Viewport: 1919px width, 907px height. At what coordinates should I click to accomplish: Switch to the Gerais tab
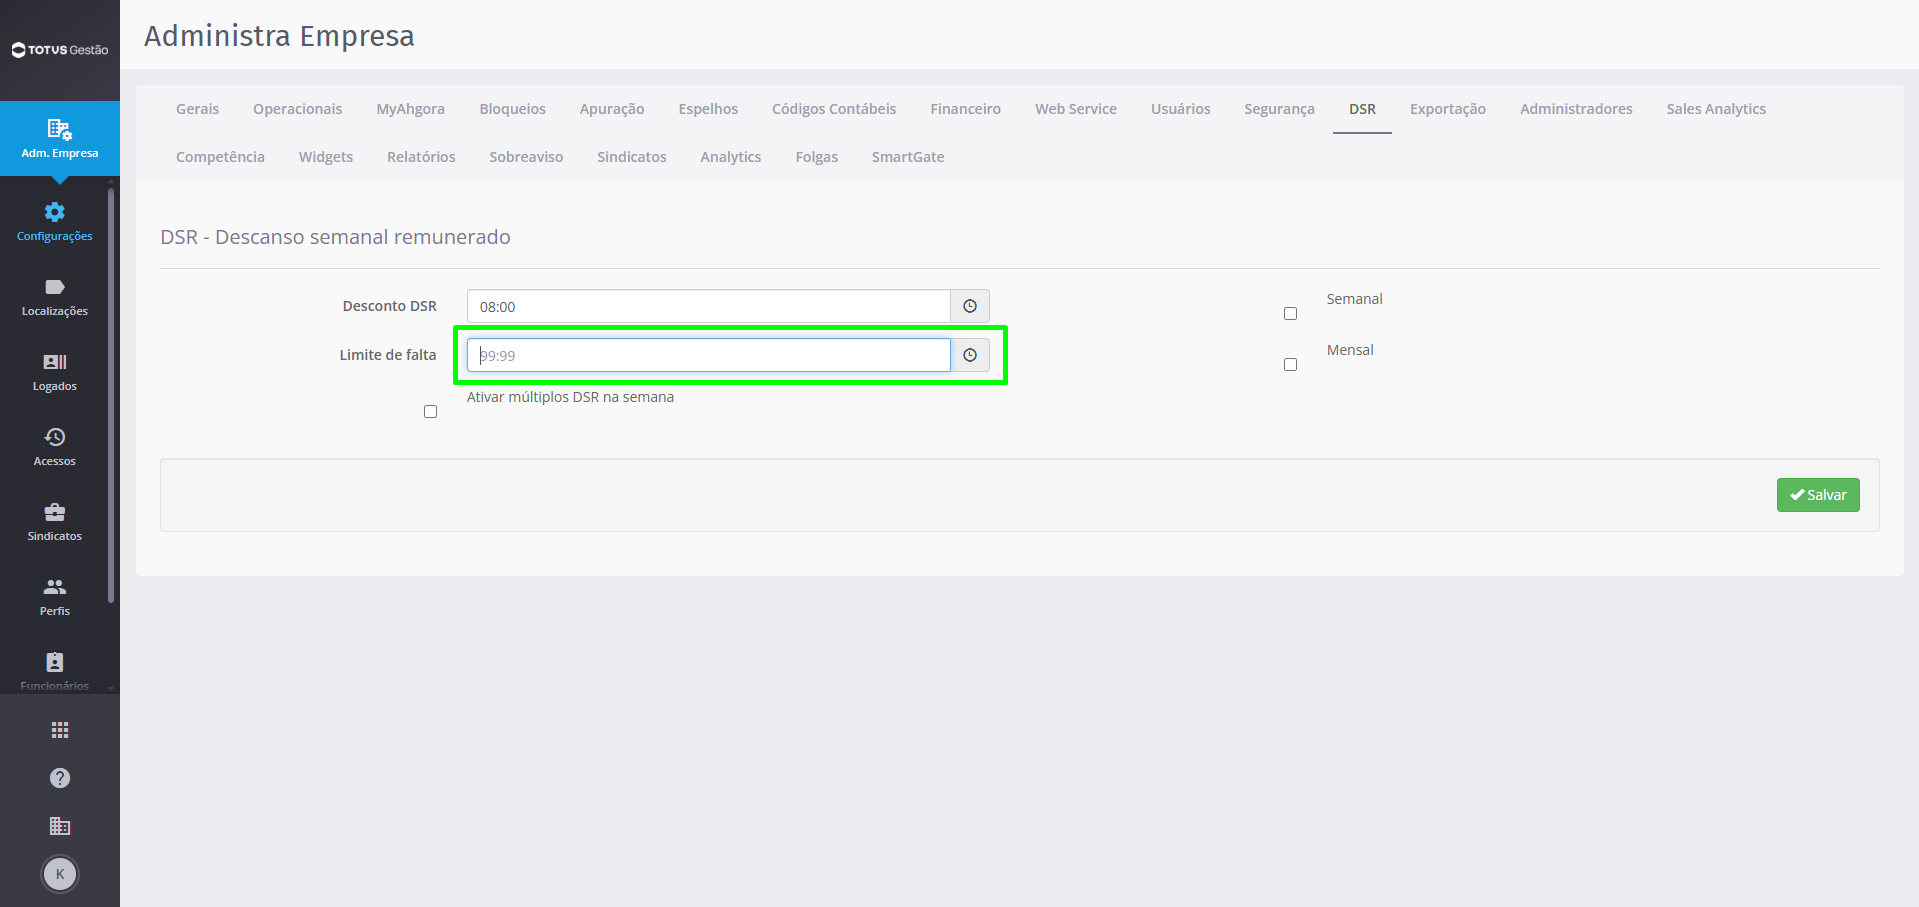point(197,109)
